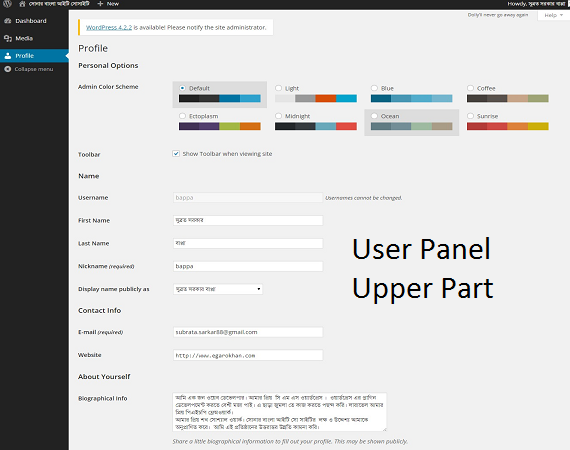This screenshot has width=570, height=450.
Task: Click the New plus icon
Action: (x=100, y=4)
